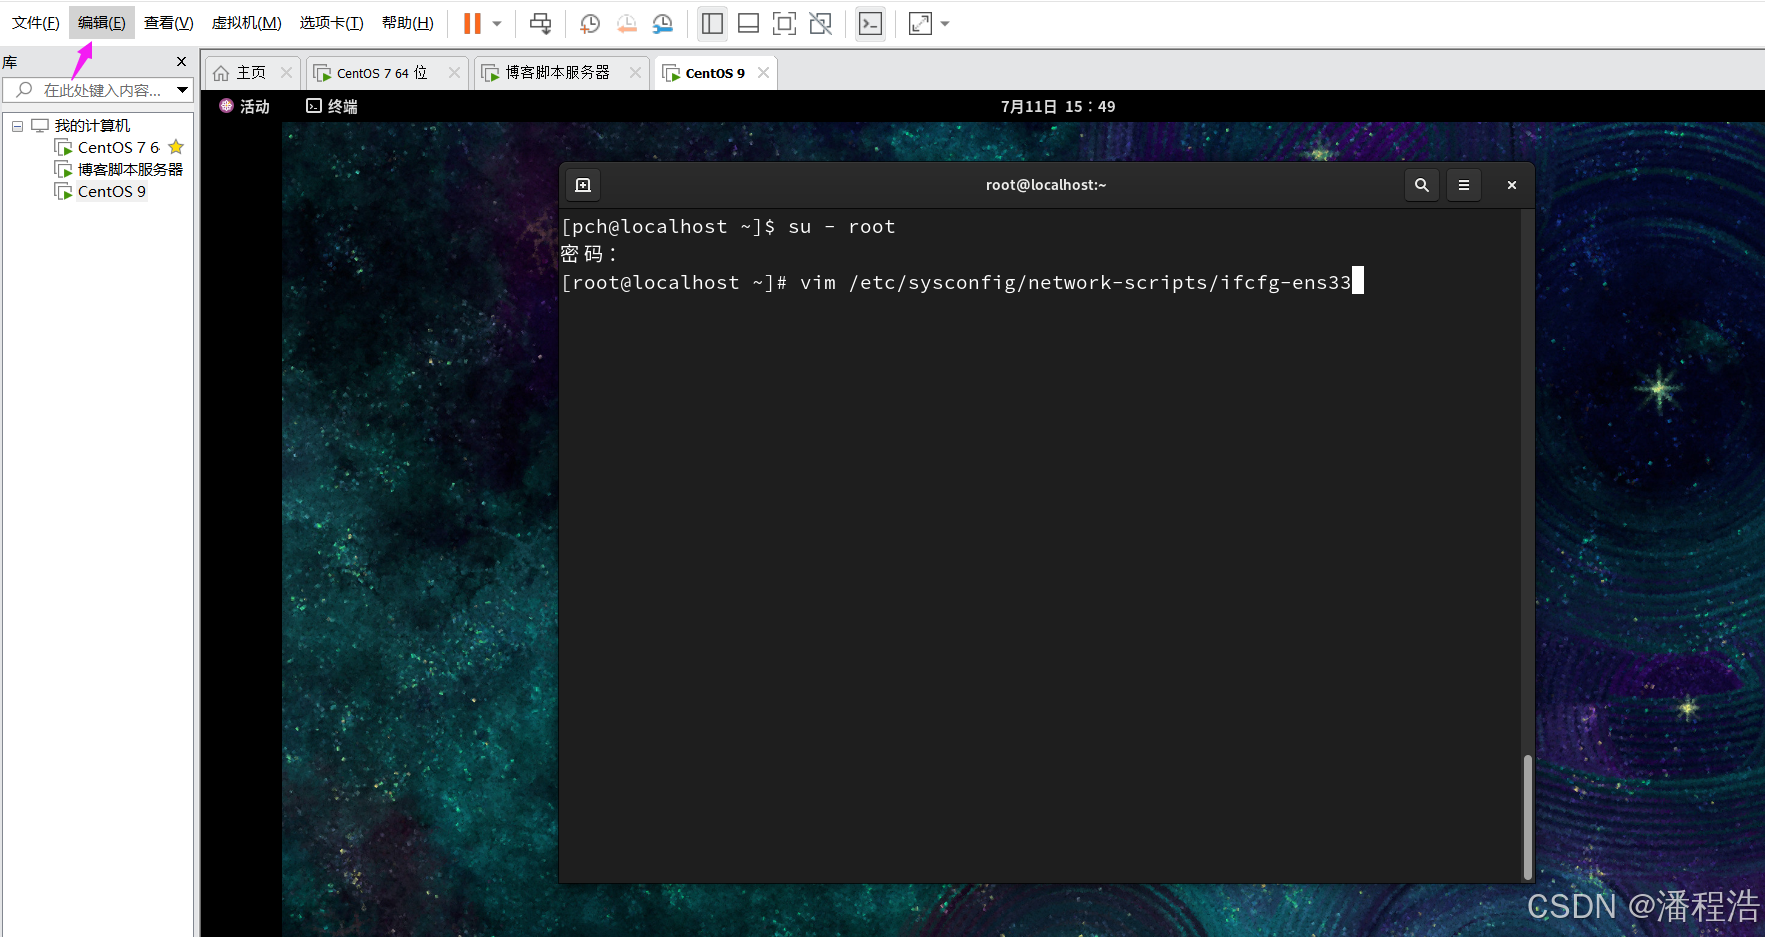Select 博客脚本服务器 in library tree
The height and width of the screenshot is (937, 1765).
(130, 169)
